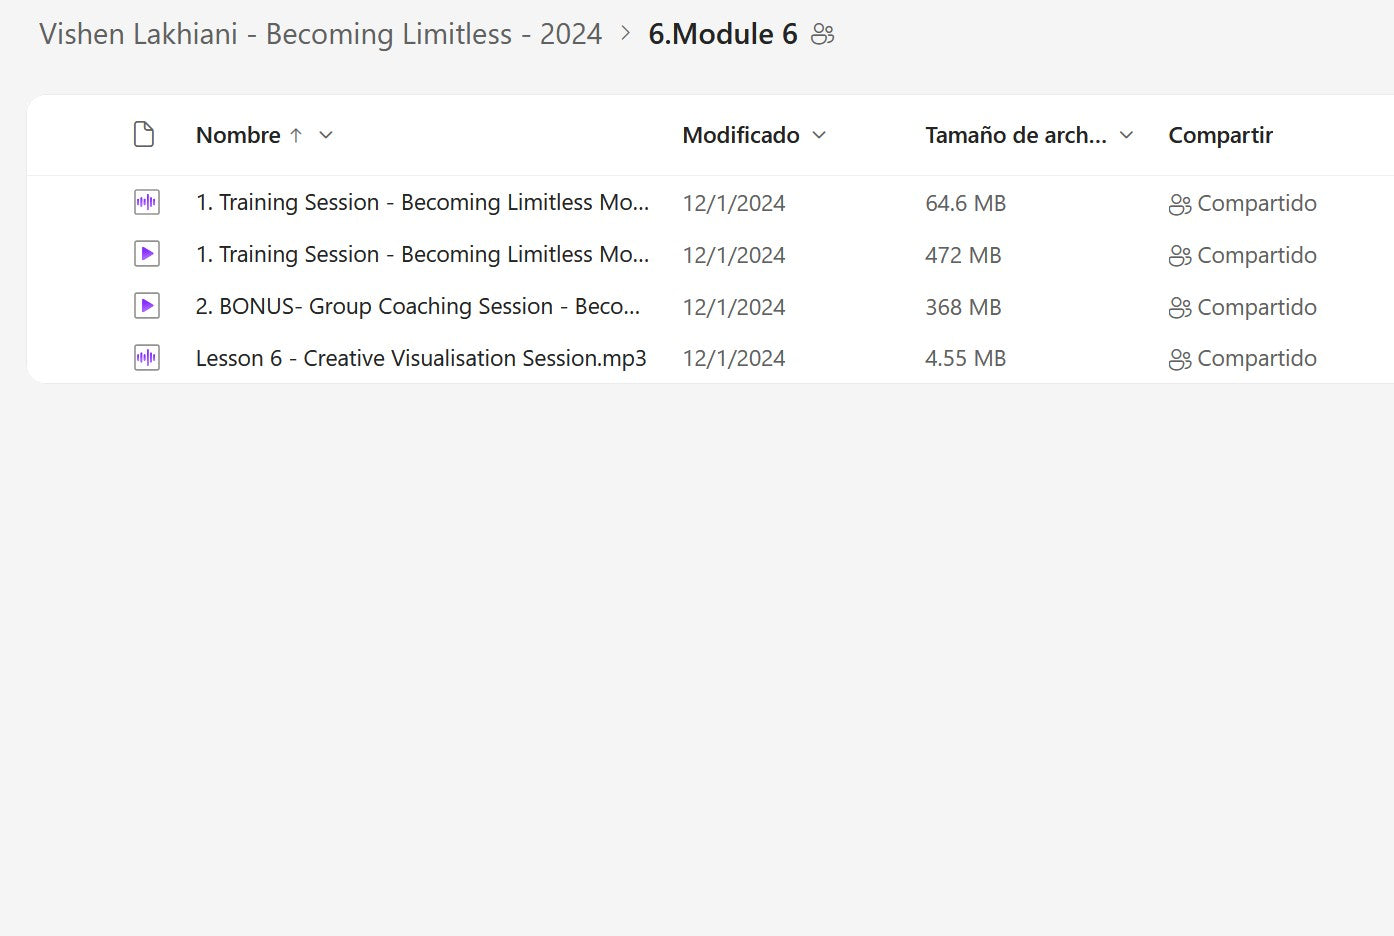Click the video play icon of the 472 MB file
The height and width of the screenshot is (936, 1394).
147,255
